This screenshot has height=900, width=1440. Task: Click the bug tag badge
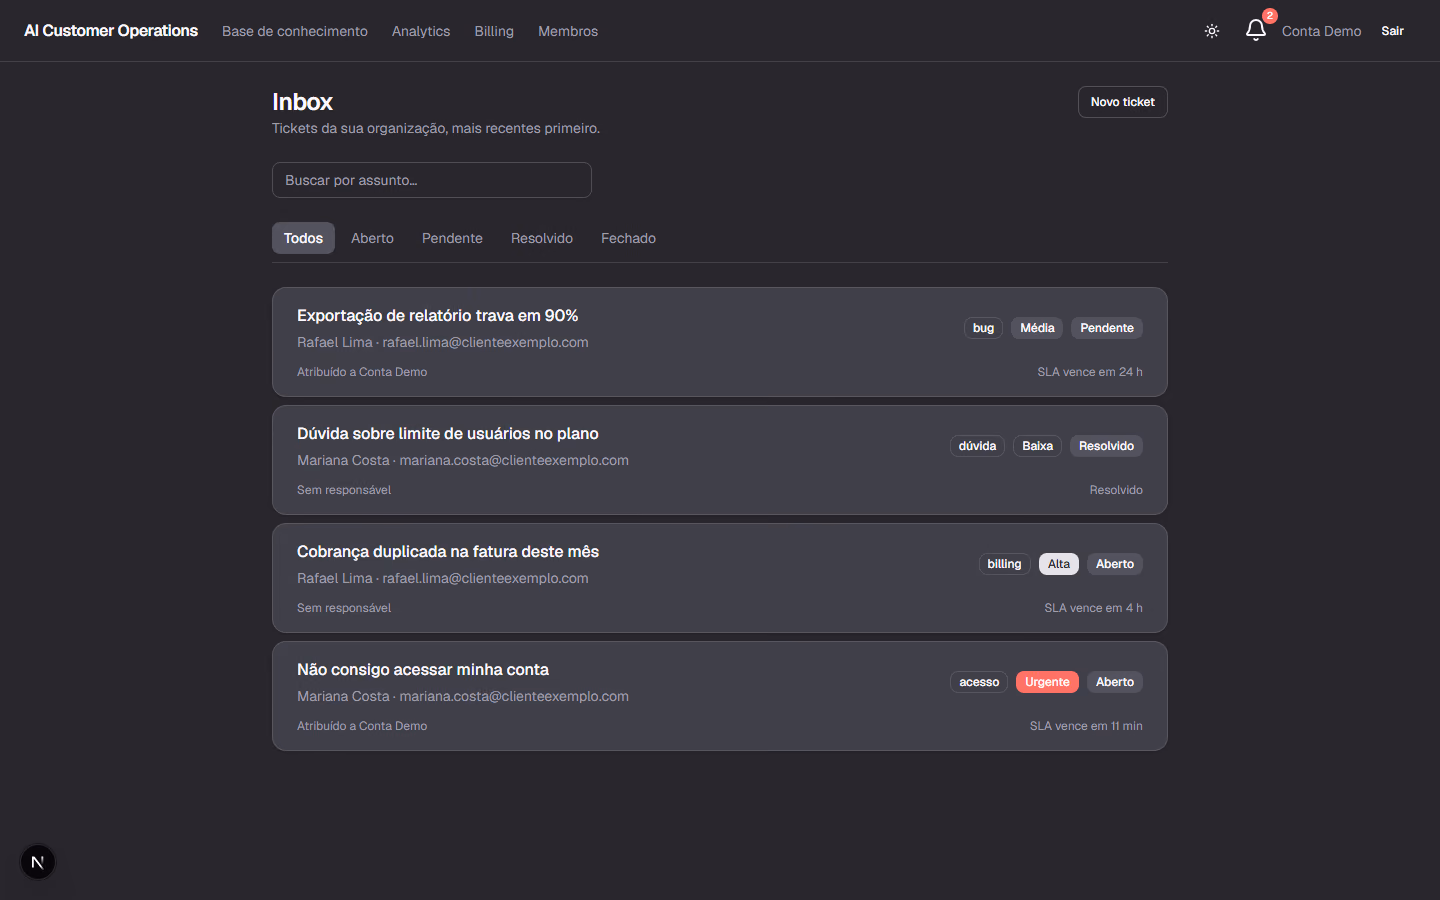click(x=983, y=328)
